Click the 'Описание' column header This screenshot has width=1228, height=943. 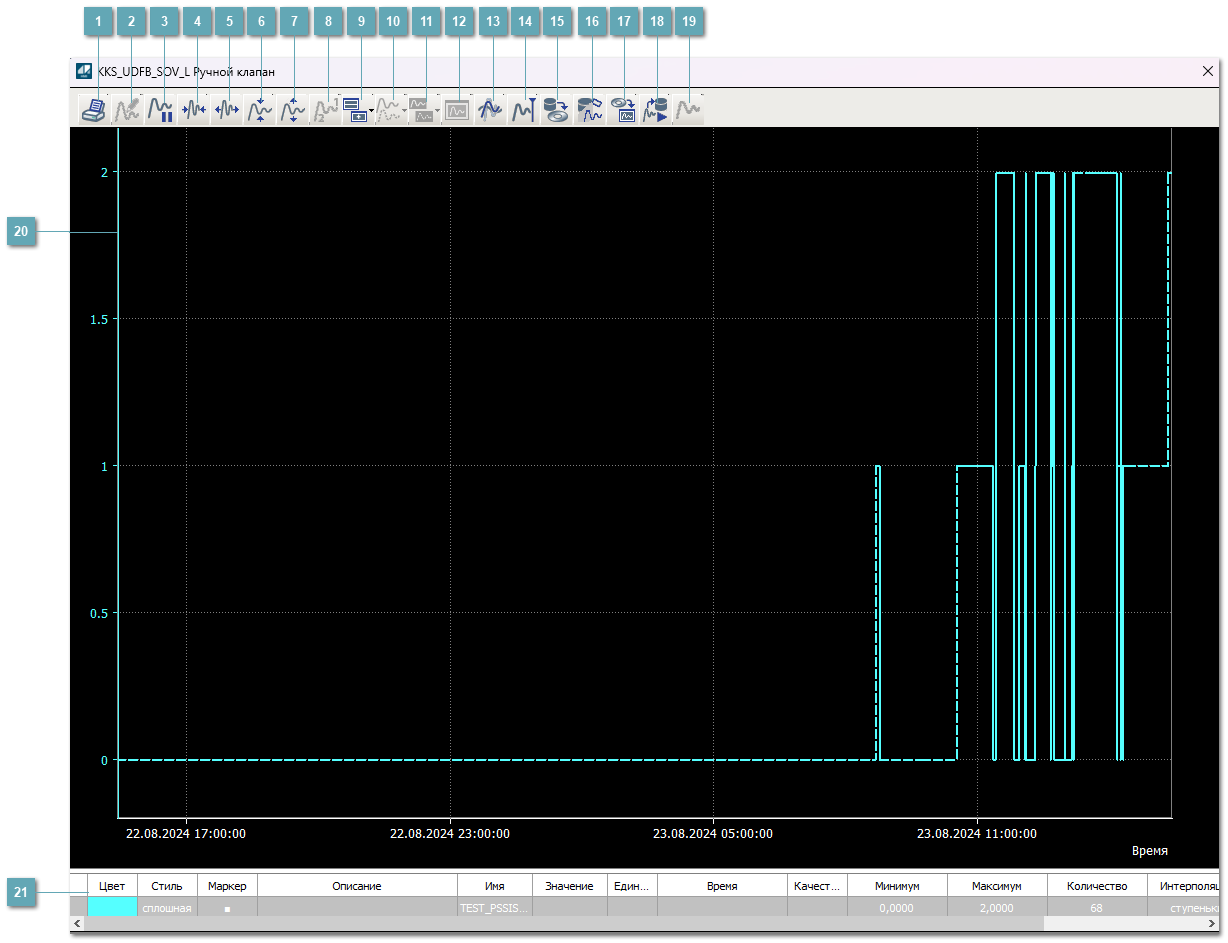point(357,886)
